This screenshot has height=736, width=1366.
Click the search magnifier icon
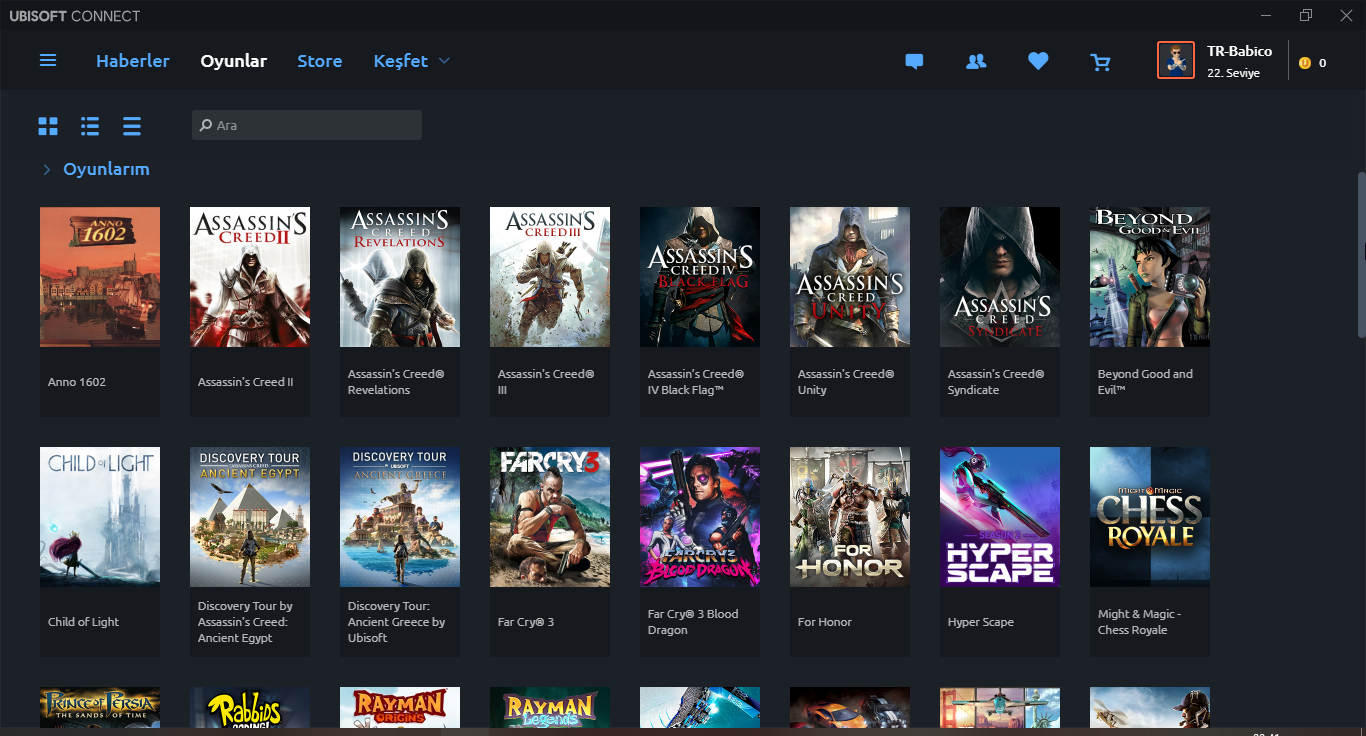click(x=206, y=125)
